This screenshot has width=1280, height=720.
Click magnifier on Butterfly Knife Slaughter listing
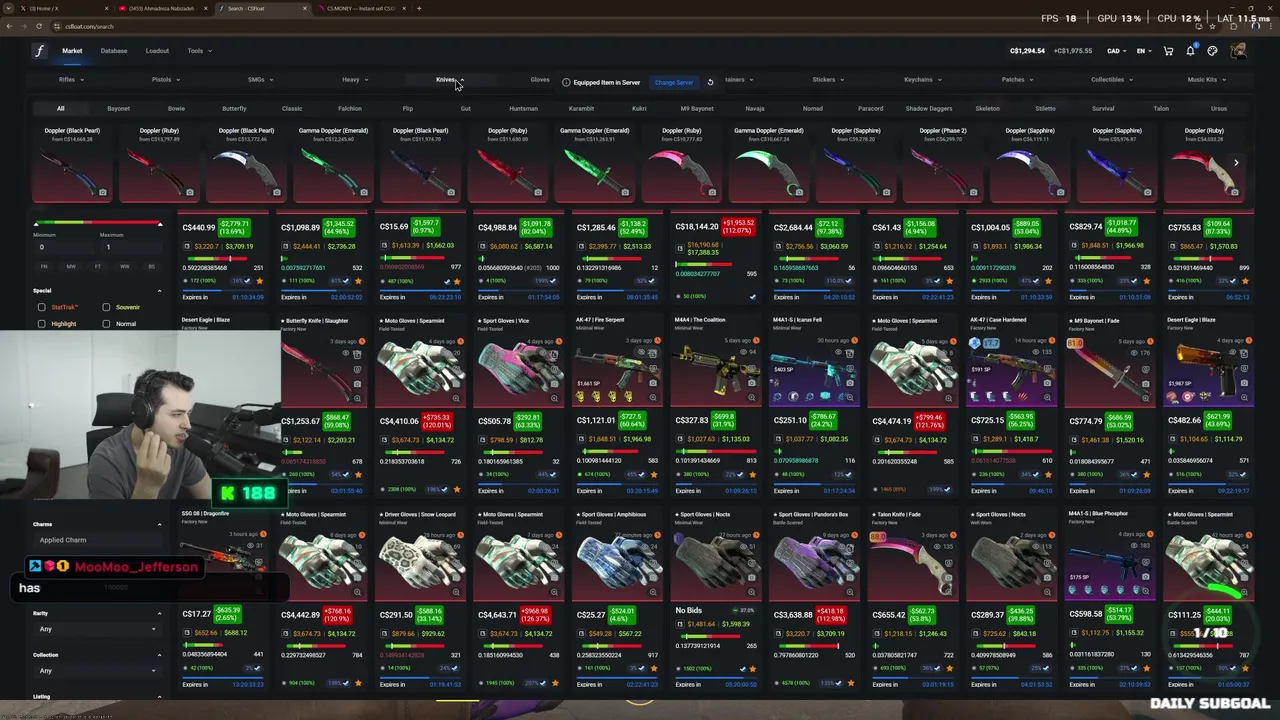[x=357, y=398]
